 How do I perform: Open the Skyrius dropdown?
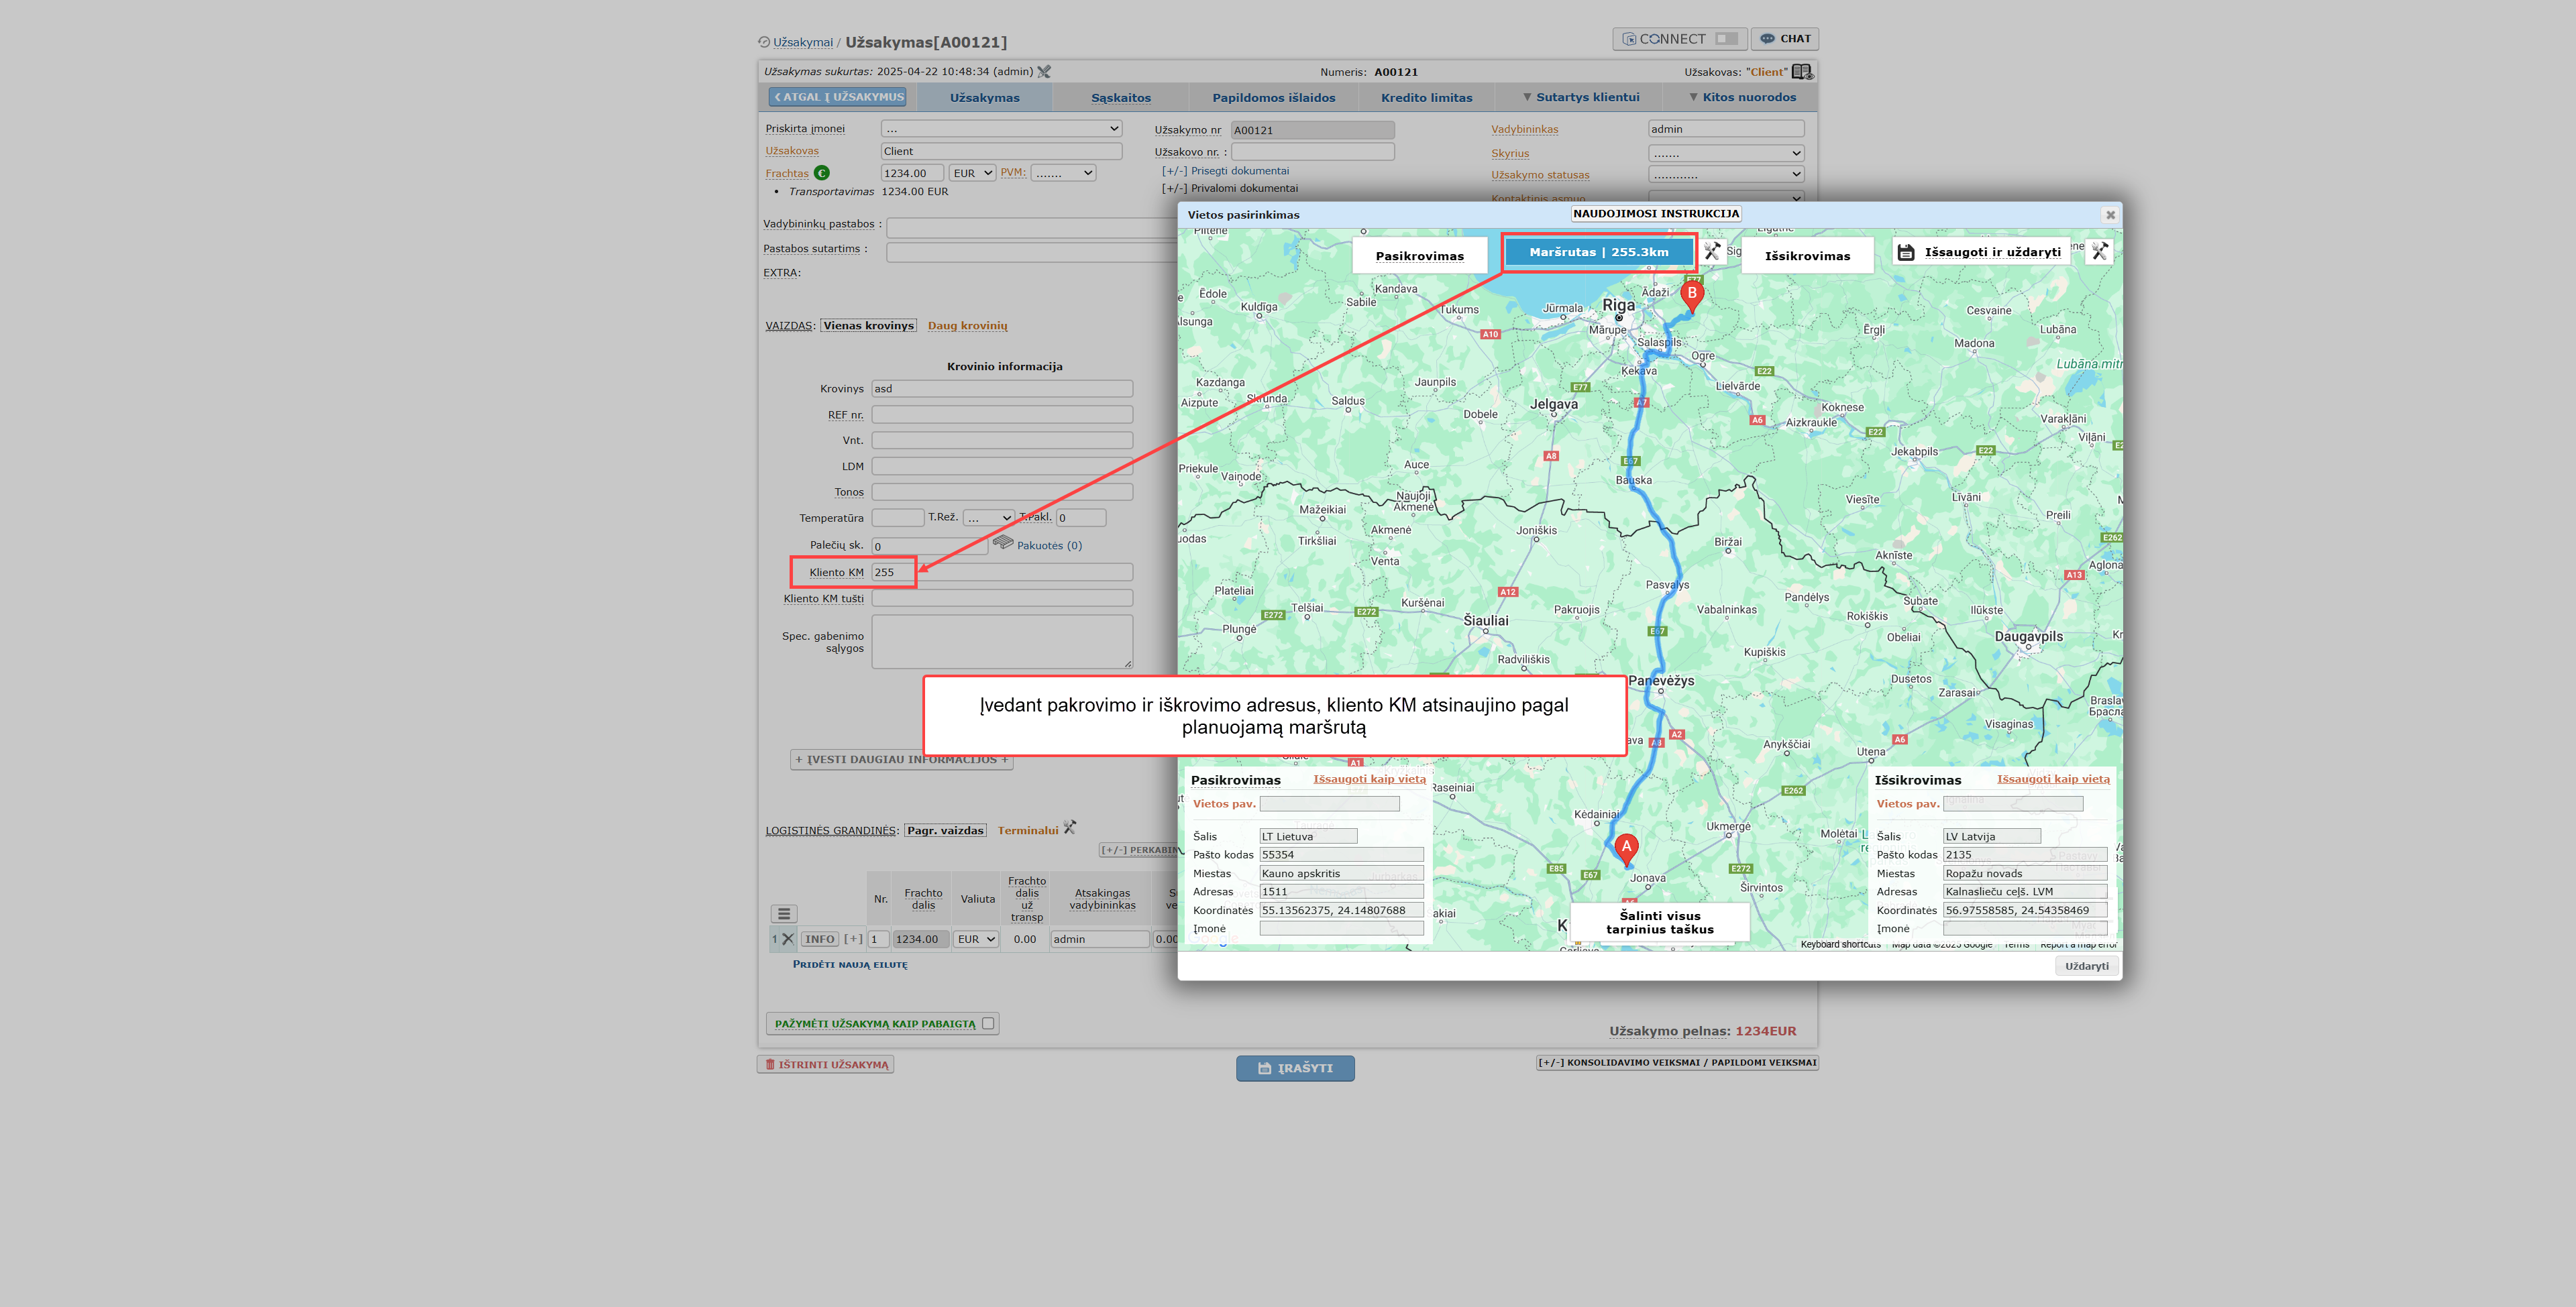pyautogui.click(x=1725, y=153)
